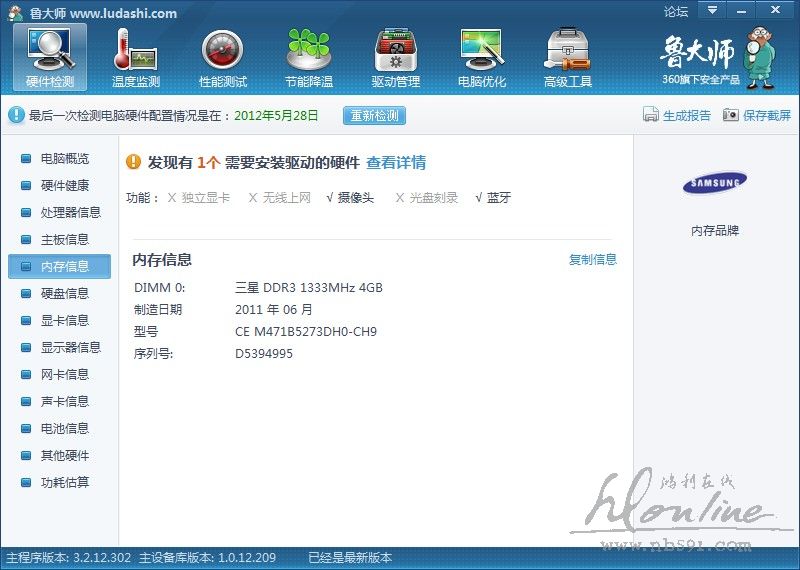Click the 保存截屏 camera icon
The image size is (800, 570).
click(730, 115)
